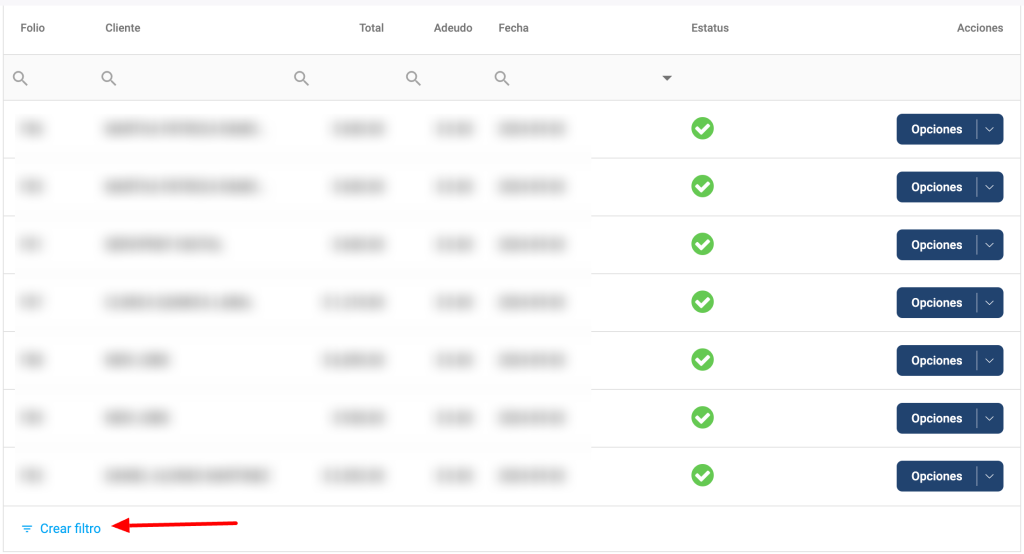Click the green status check in sixth row
Screen dimensions: 1024x554
[x=703, y=417]
